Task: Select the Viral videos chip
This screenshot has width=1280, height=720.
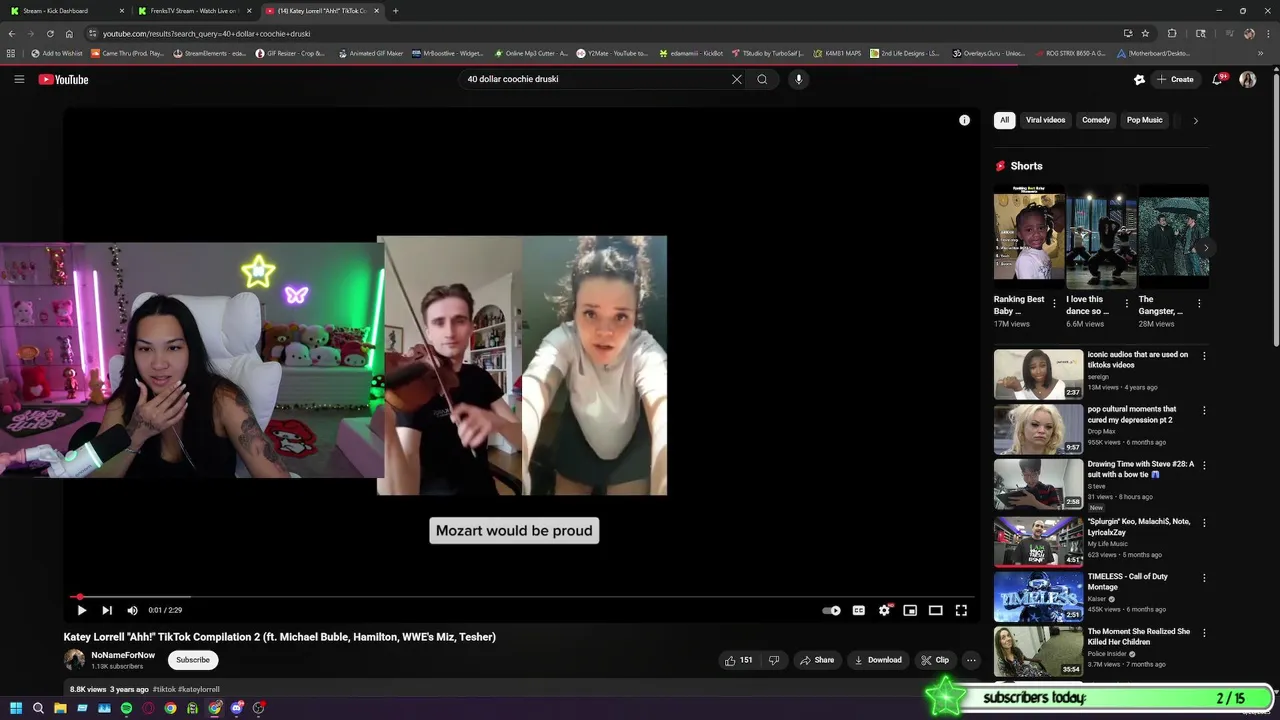Action: [x=1045, y=120]
